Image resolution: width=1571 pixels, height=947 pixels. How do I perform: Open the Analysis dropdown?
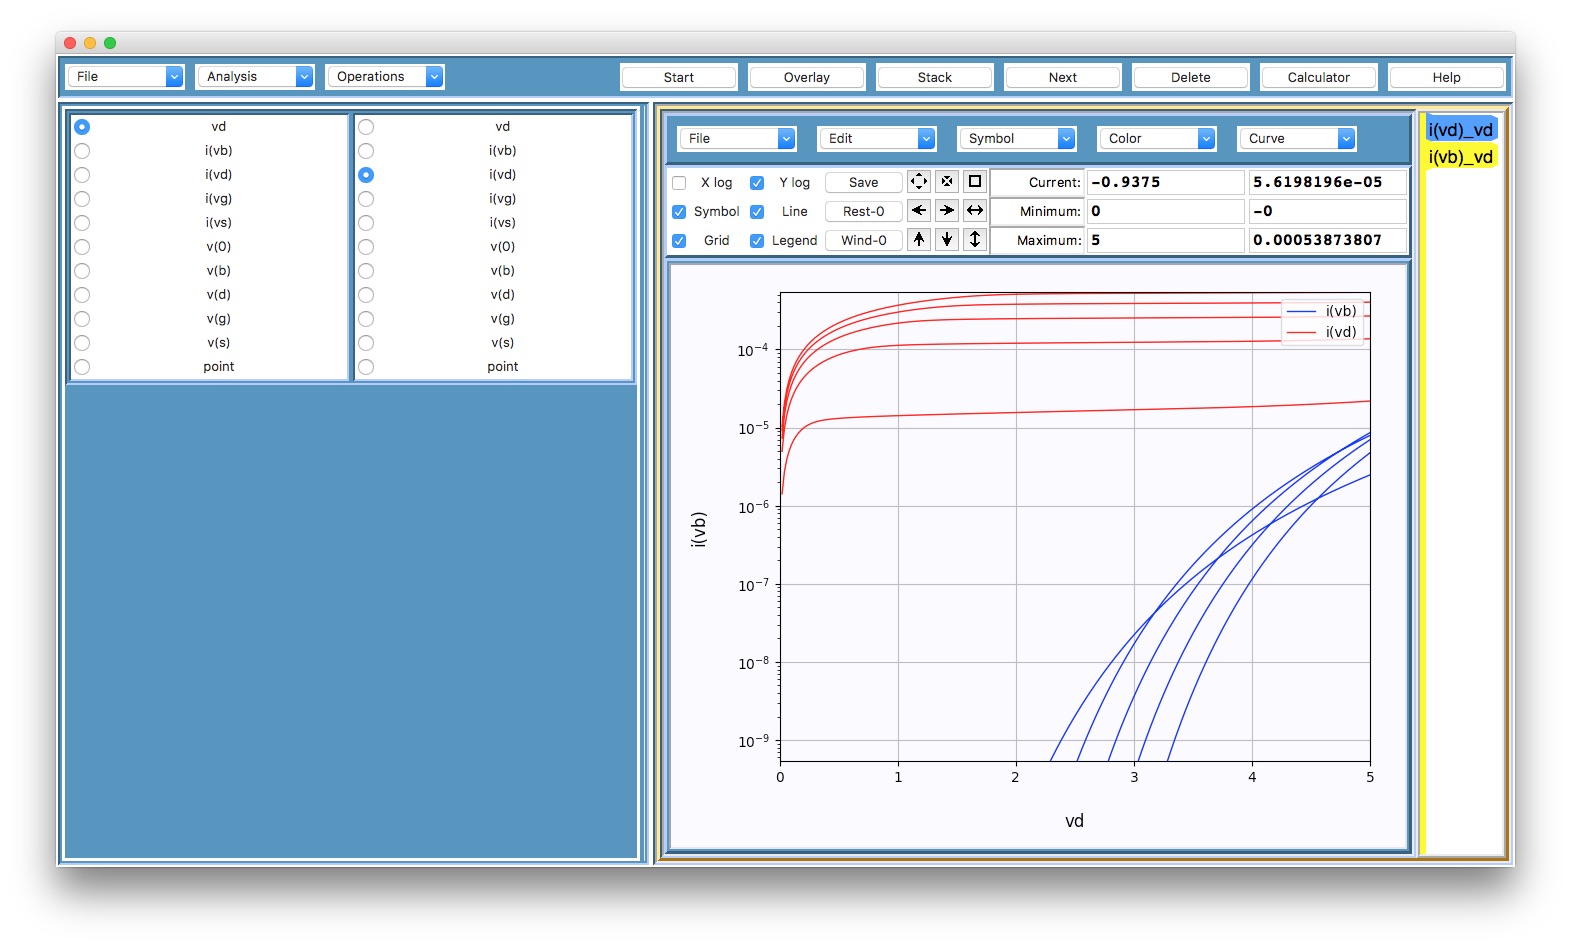point(255,76)
